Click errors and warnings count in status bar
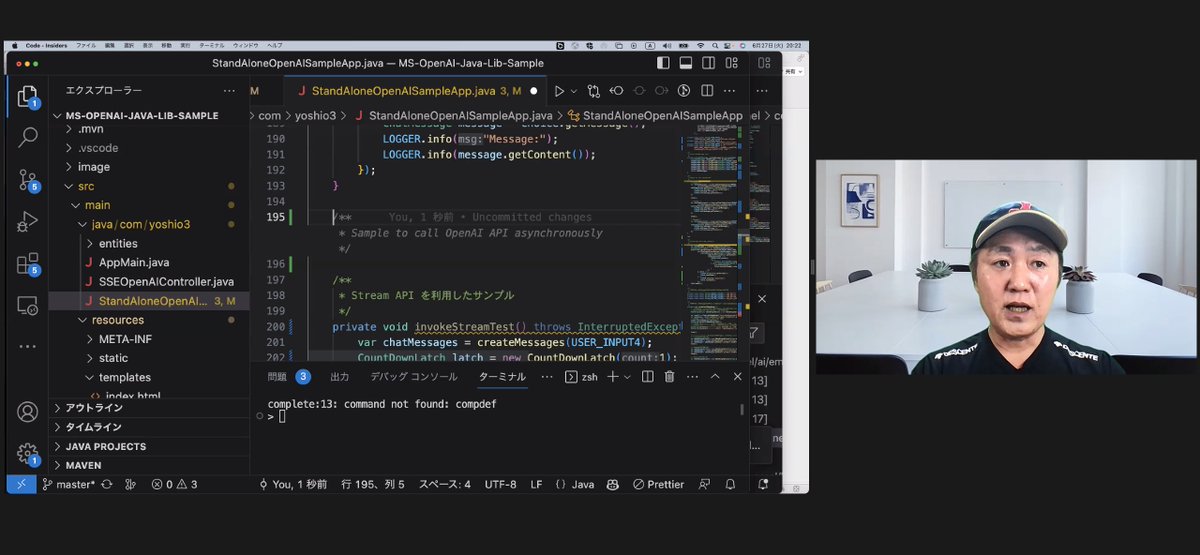This screenshot has height=555, width=1200. click(174, 484)
